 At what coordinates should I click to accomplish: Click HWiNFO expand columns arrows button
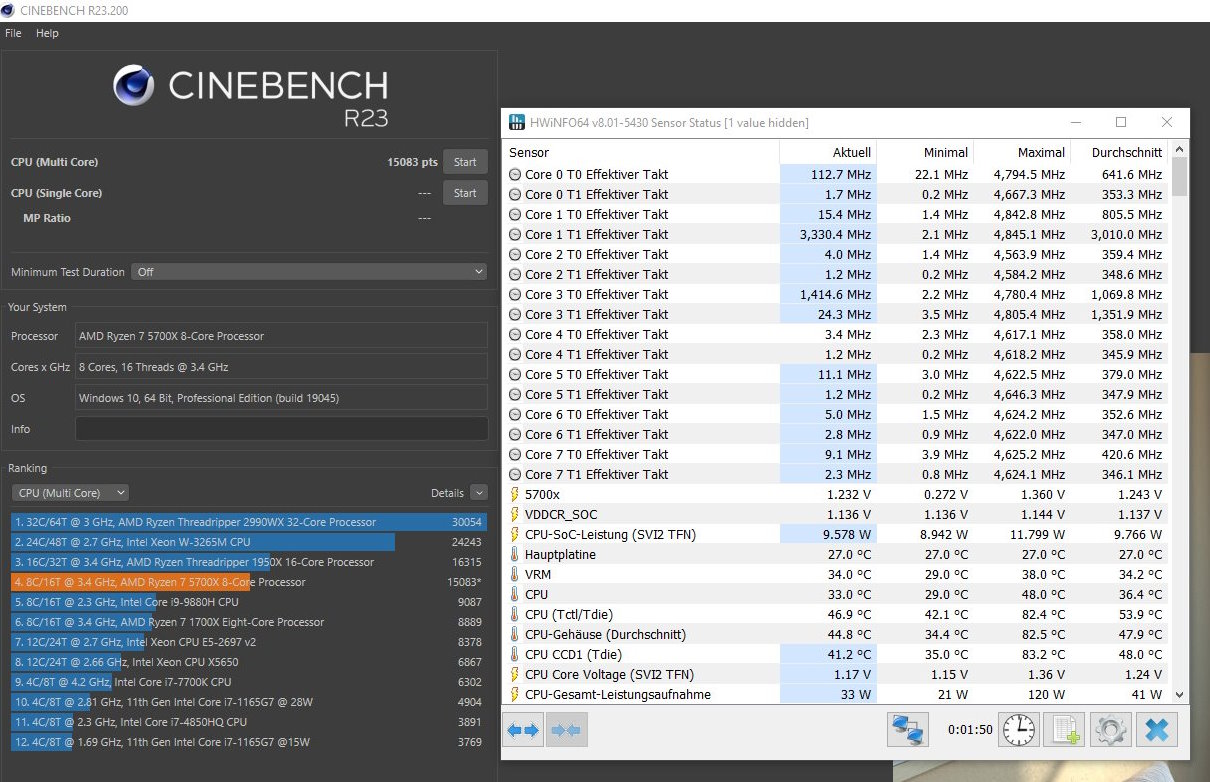[523, 730]
